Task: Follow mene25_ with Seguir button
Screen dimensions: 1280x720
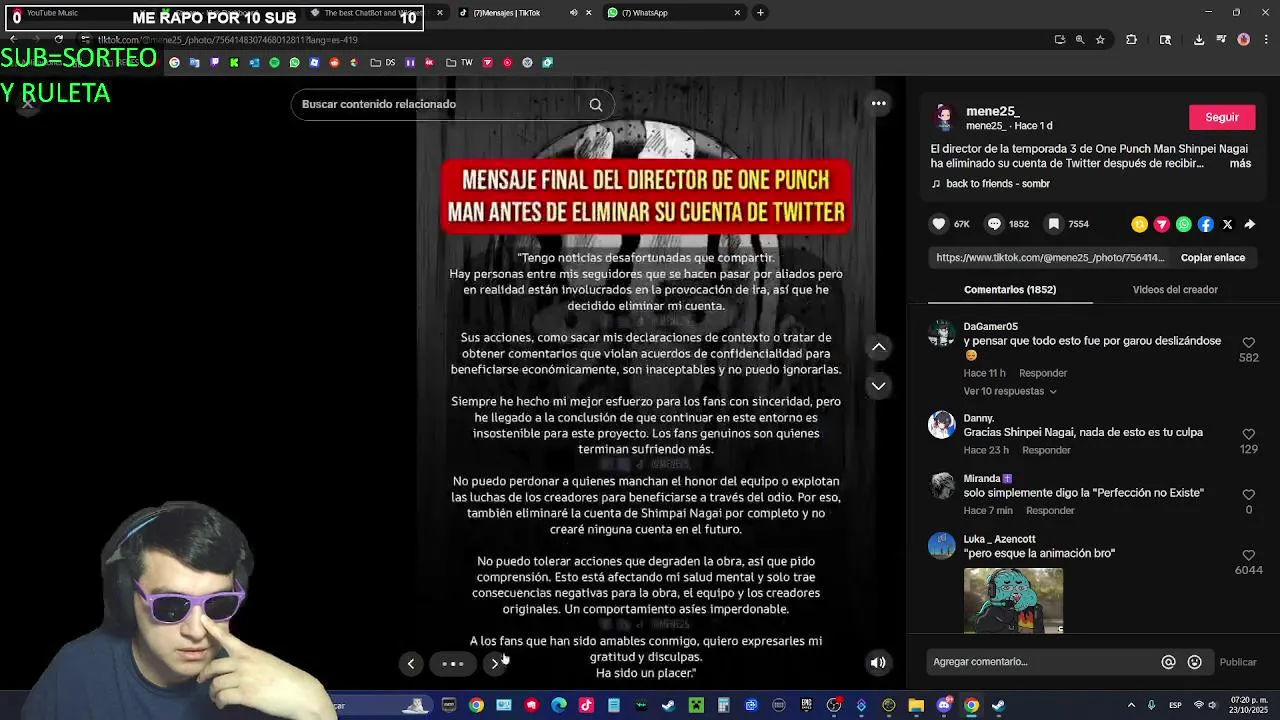Action: point(1221,117)
